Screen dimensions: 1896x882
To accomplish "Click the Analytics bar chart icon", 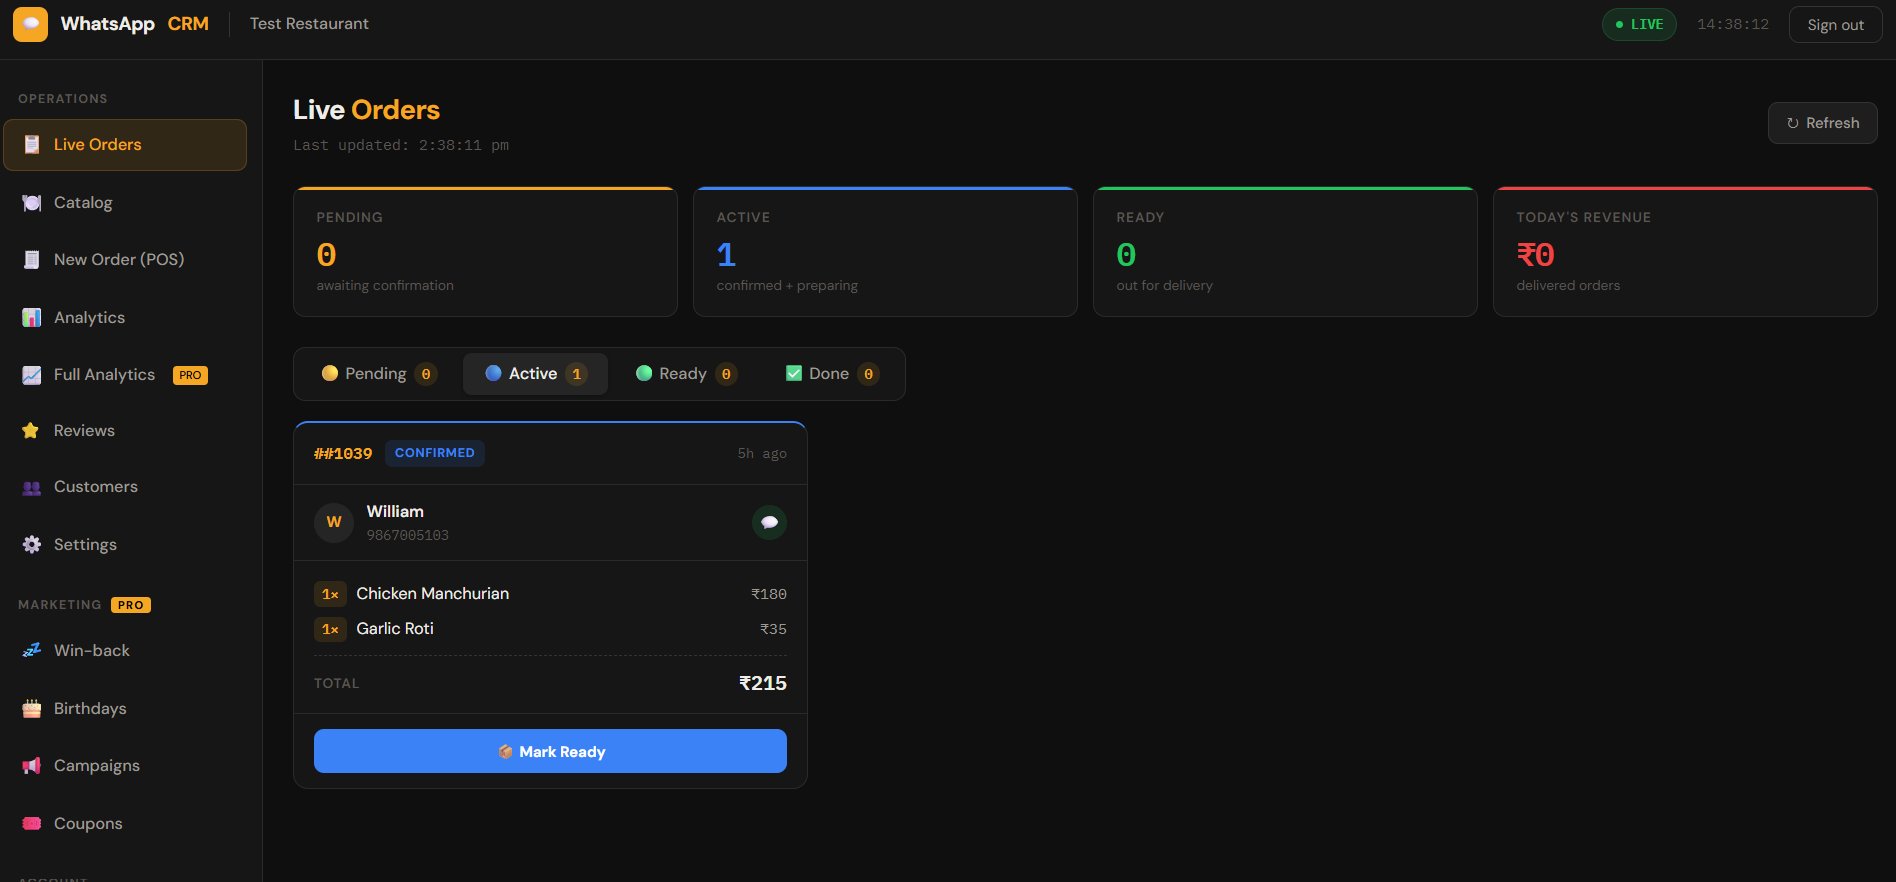I will [32, 318].
